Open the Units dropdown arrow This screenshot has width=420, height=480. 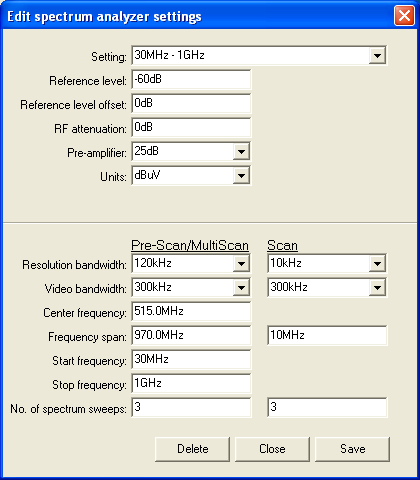(241, 175)
